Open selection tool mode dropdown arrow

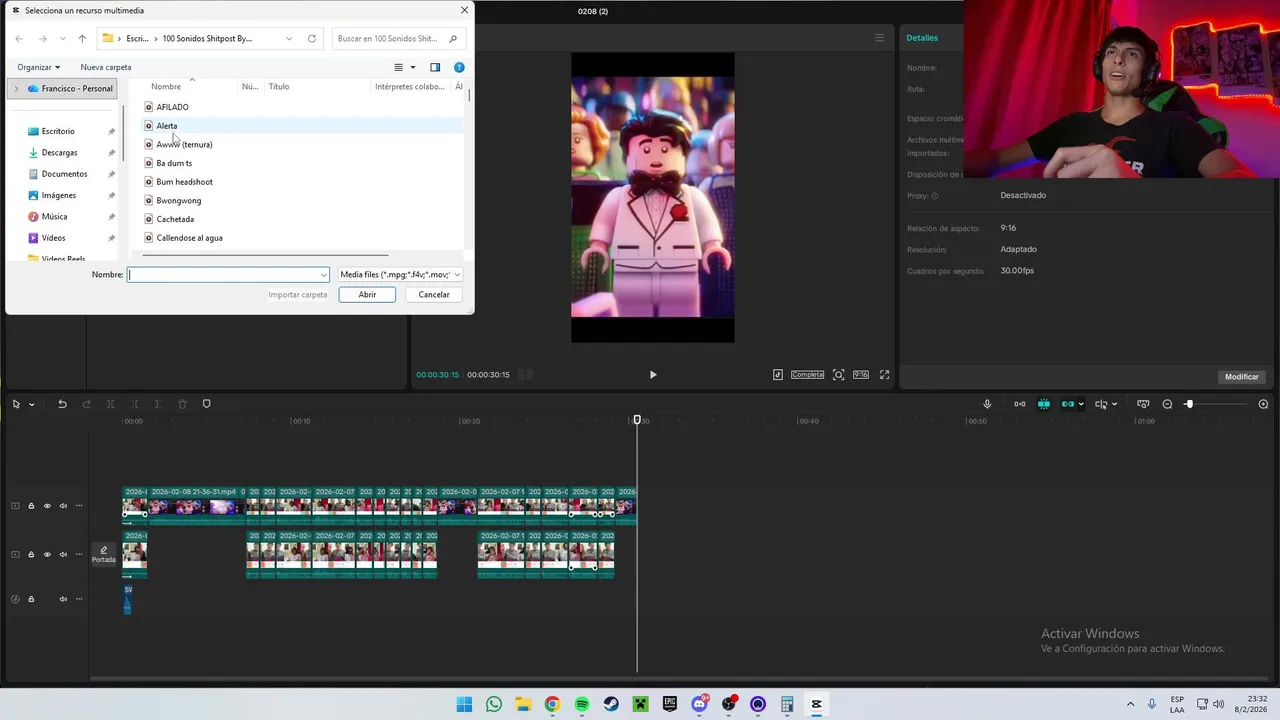tap(32, 404)
